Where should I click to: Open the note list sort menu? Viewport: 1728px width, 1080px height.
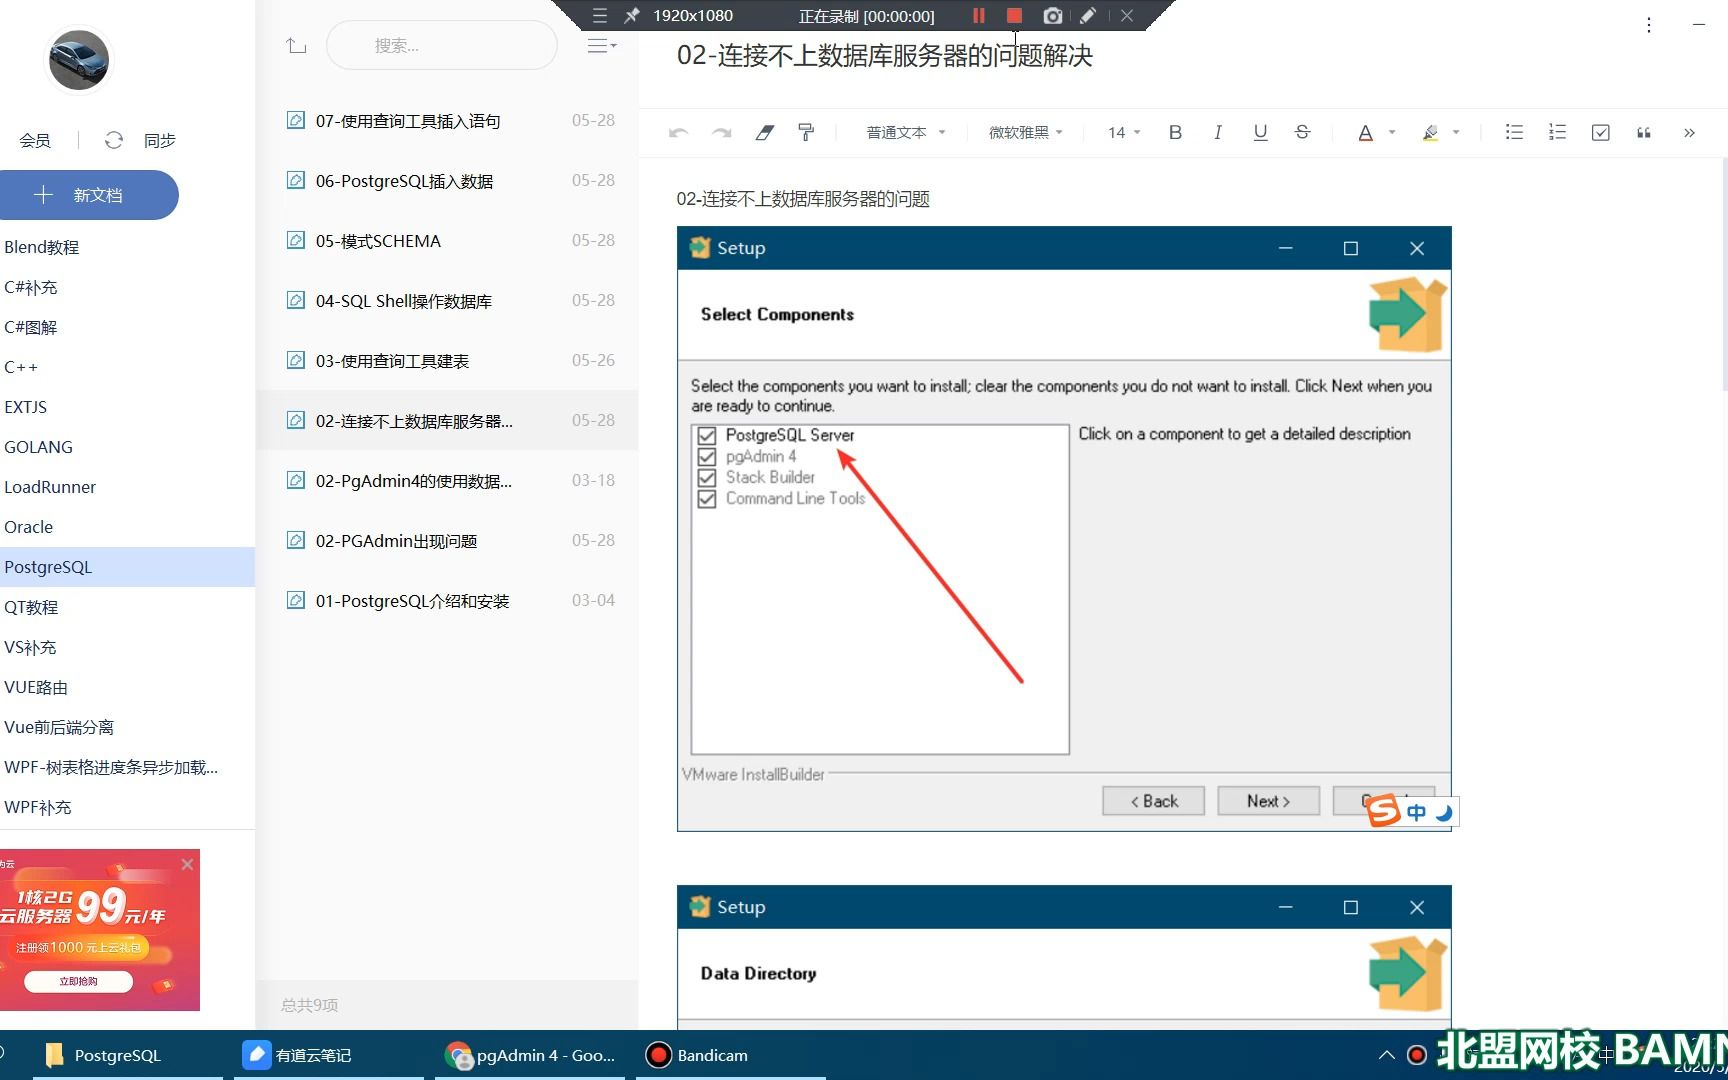(601, 45)
